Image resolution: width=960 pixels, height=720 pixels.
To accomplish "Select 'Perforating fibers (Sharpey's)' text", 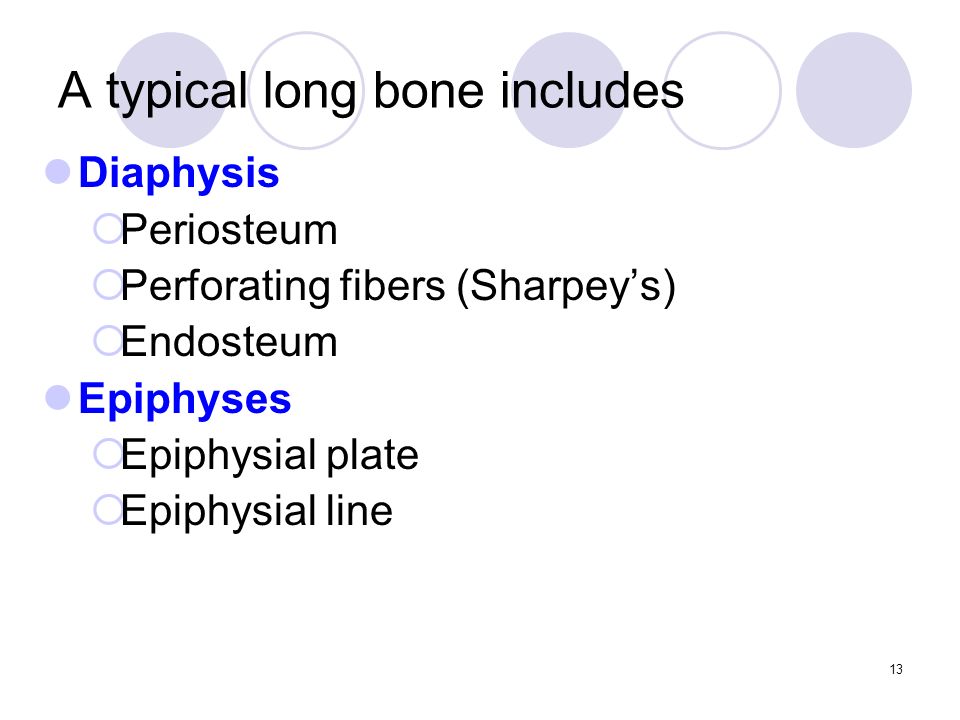I will (x=398, y=287).
